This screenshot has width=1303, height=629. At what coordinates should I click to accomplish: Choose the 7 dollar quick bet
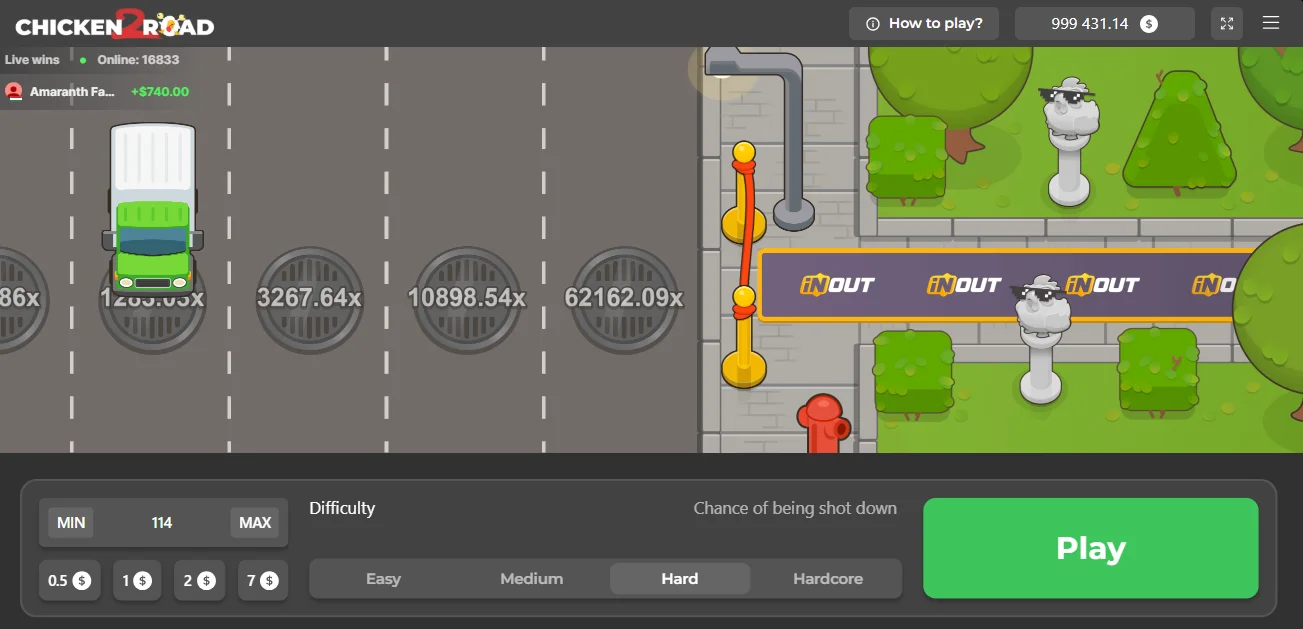point(263,580)
